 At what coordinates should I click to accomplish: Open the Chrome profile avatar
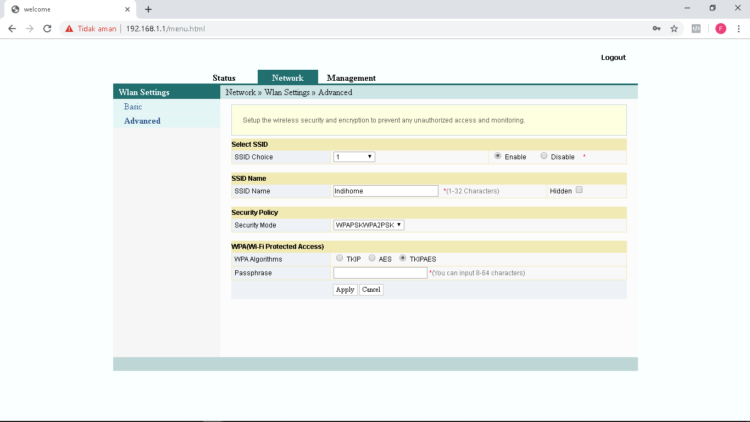pos(720,29)
